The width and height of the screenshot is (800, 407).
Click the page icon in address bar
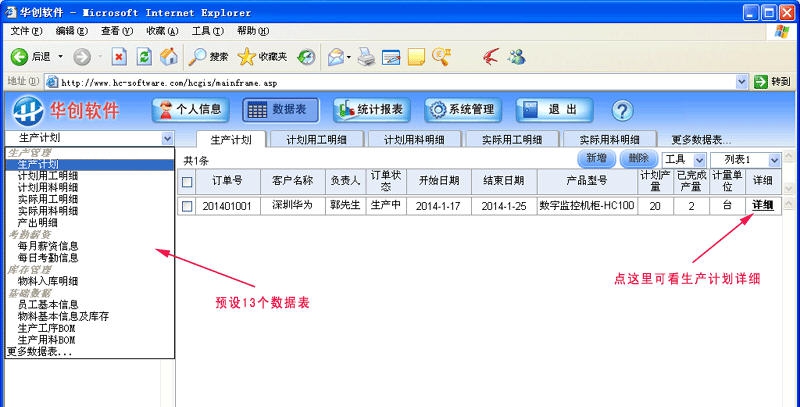(52, 82)
